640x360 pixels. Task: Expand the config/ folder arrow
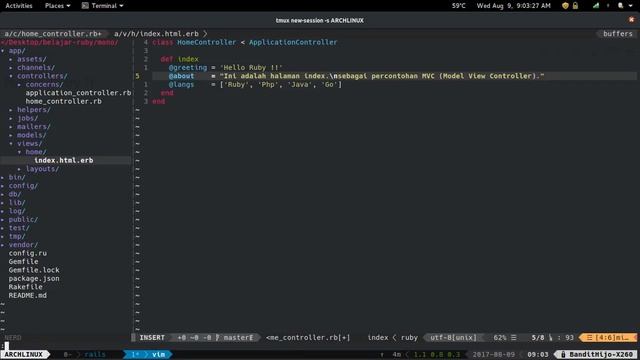pyautogui.click(x=2, y=186)
